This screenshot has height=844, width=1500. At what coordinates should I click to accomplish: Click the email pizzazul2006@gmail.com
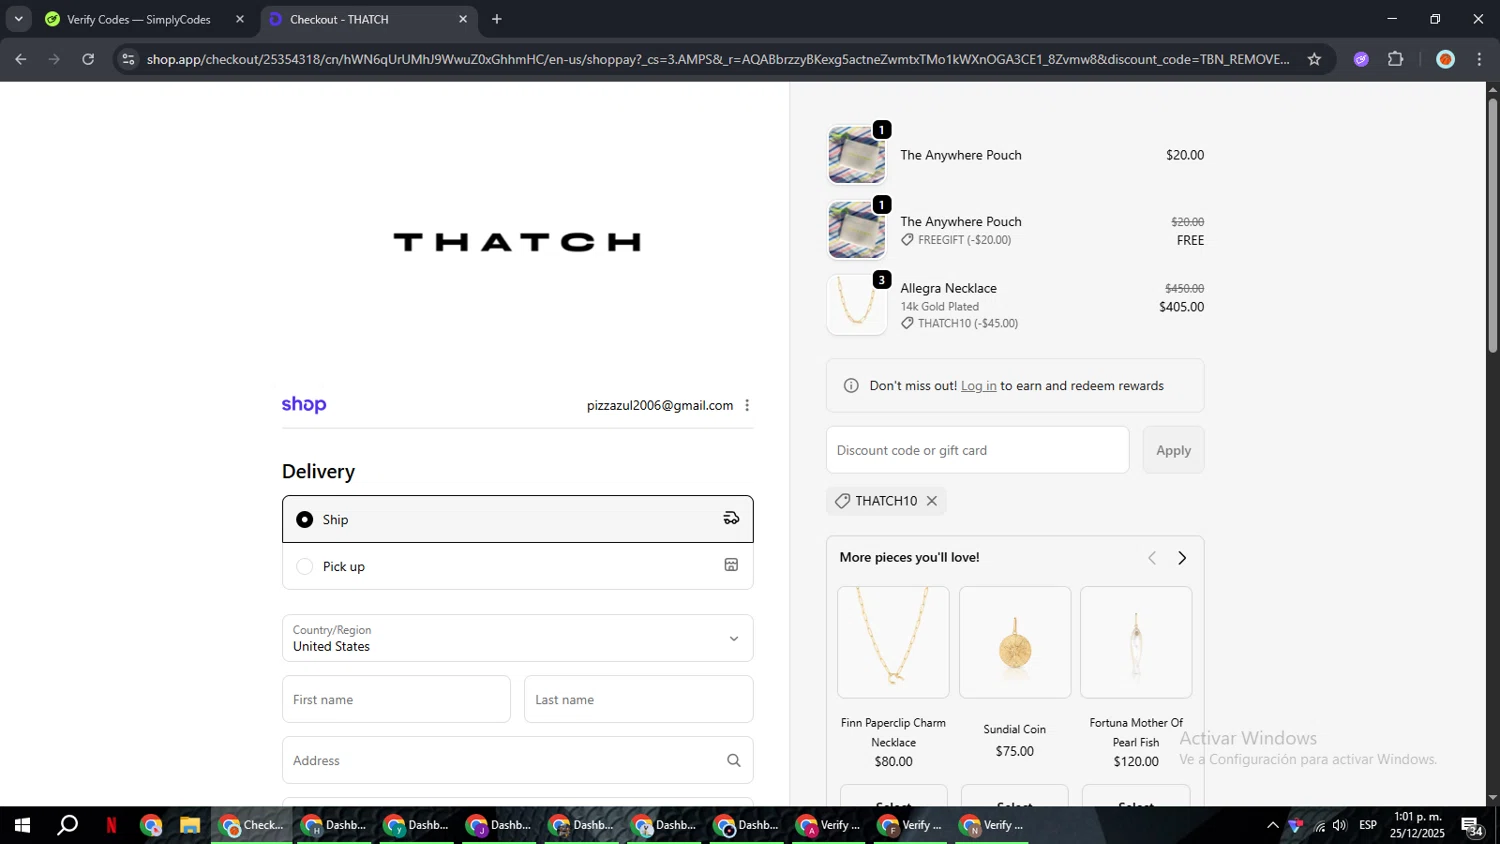point(660,405)
